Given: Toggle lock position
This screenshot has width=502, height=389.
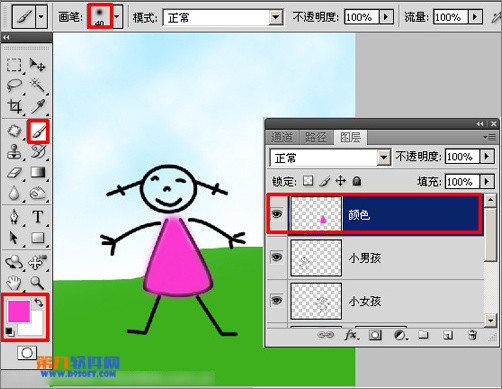Looking at the screenshot, I should pyautogui.click(x=340, y=181).
